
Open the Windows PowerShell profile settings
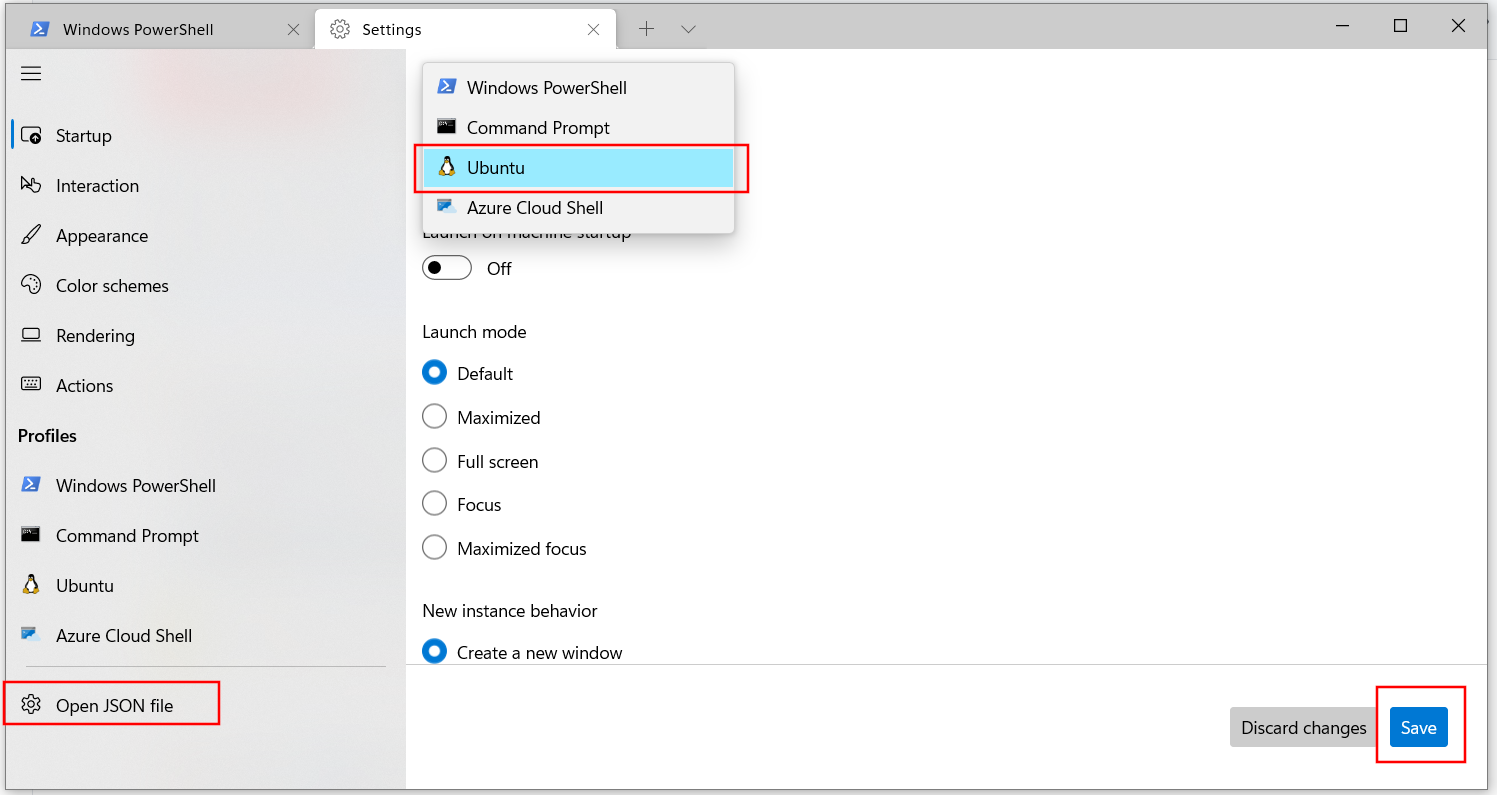(x=205, y=485)
